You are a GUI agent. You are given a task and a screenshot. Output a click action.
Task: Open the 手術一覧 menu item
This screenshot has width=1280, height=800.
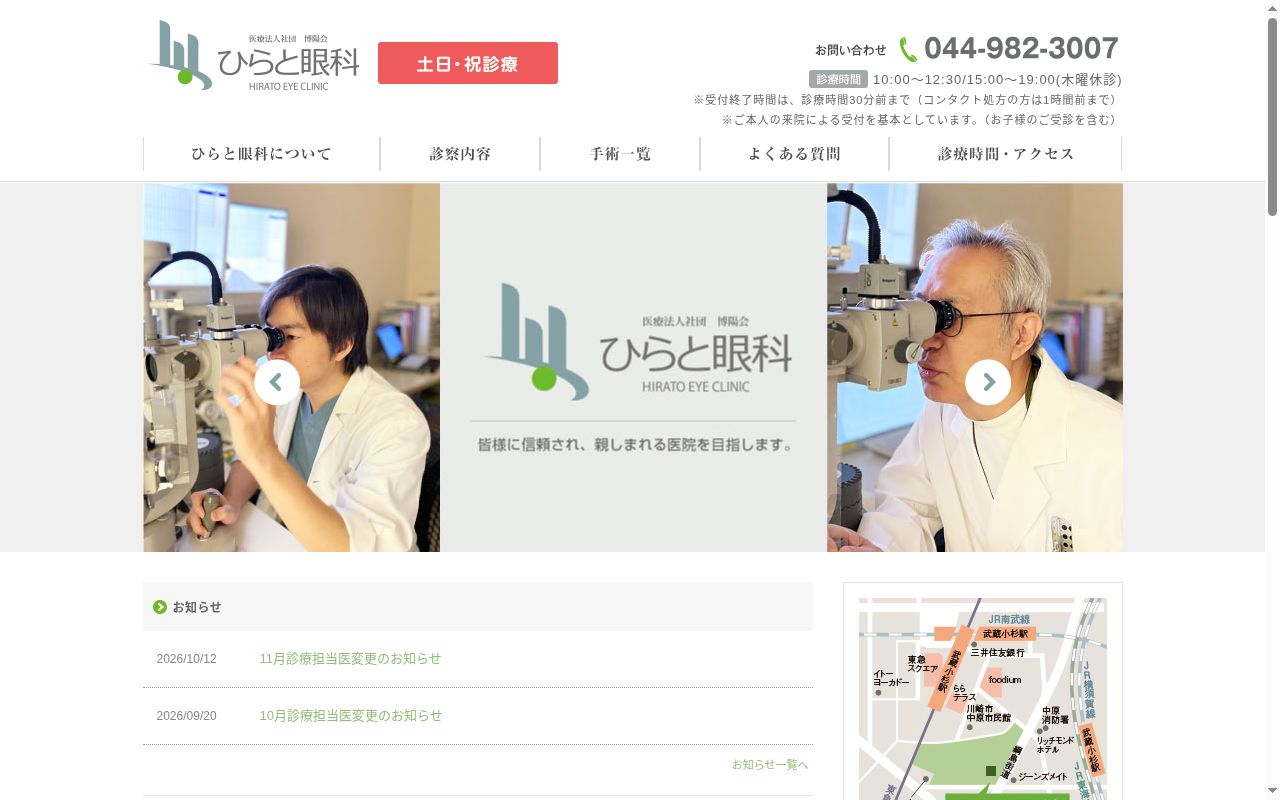(x=620, y=154)
